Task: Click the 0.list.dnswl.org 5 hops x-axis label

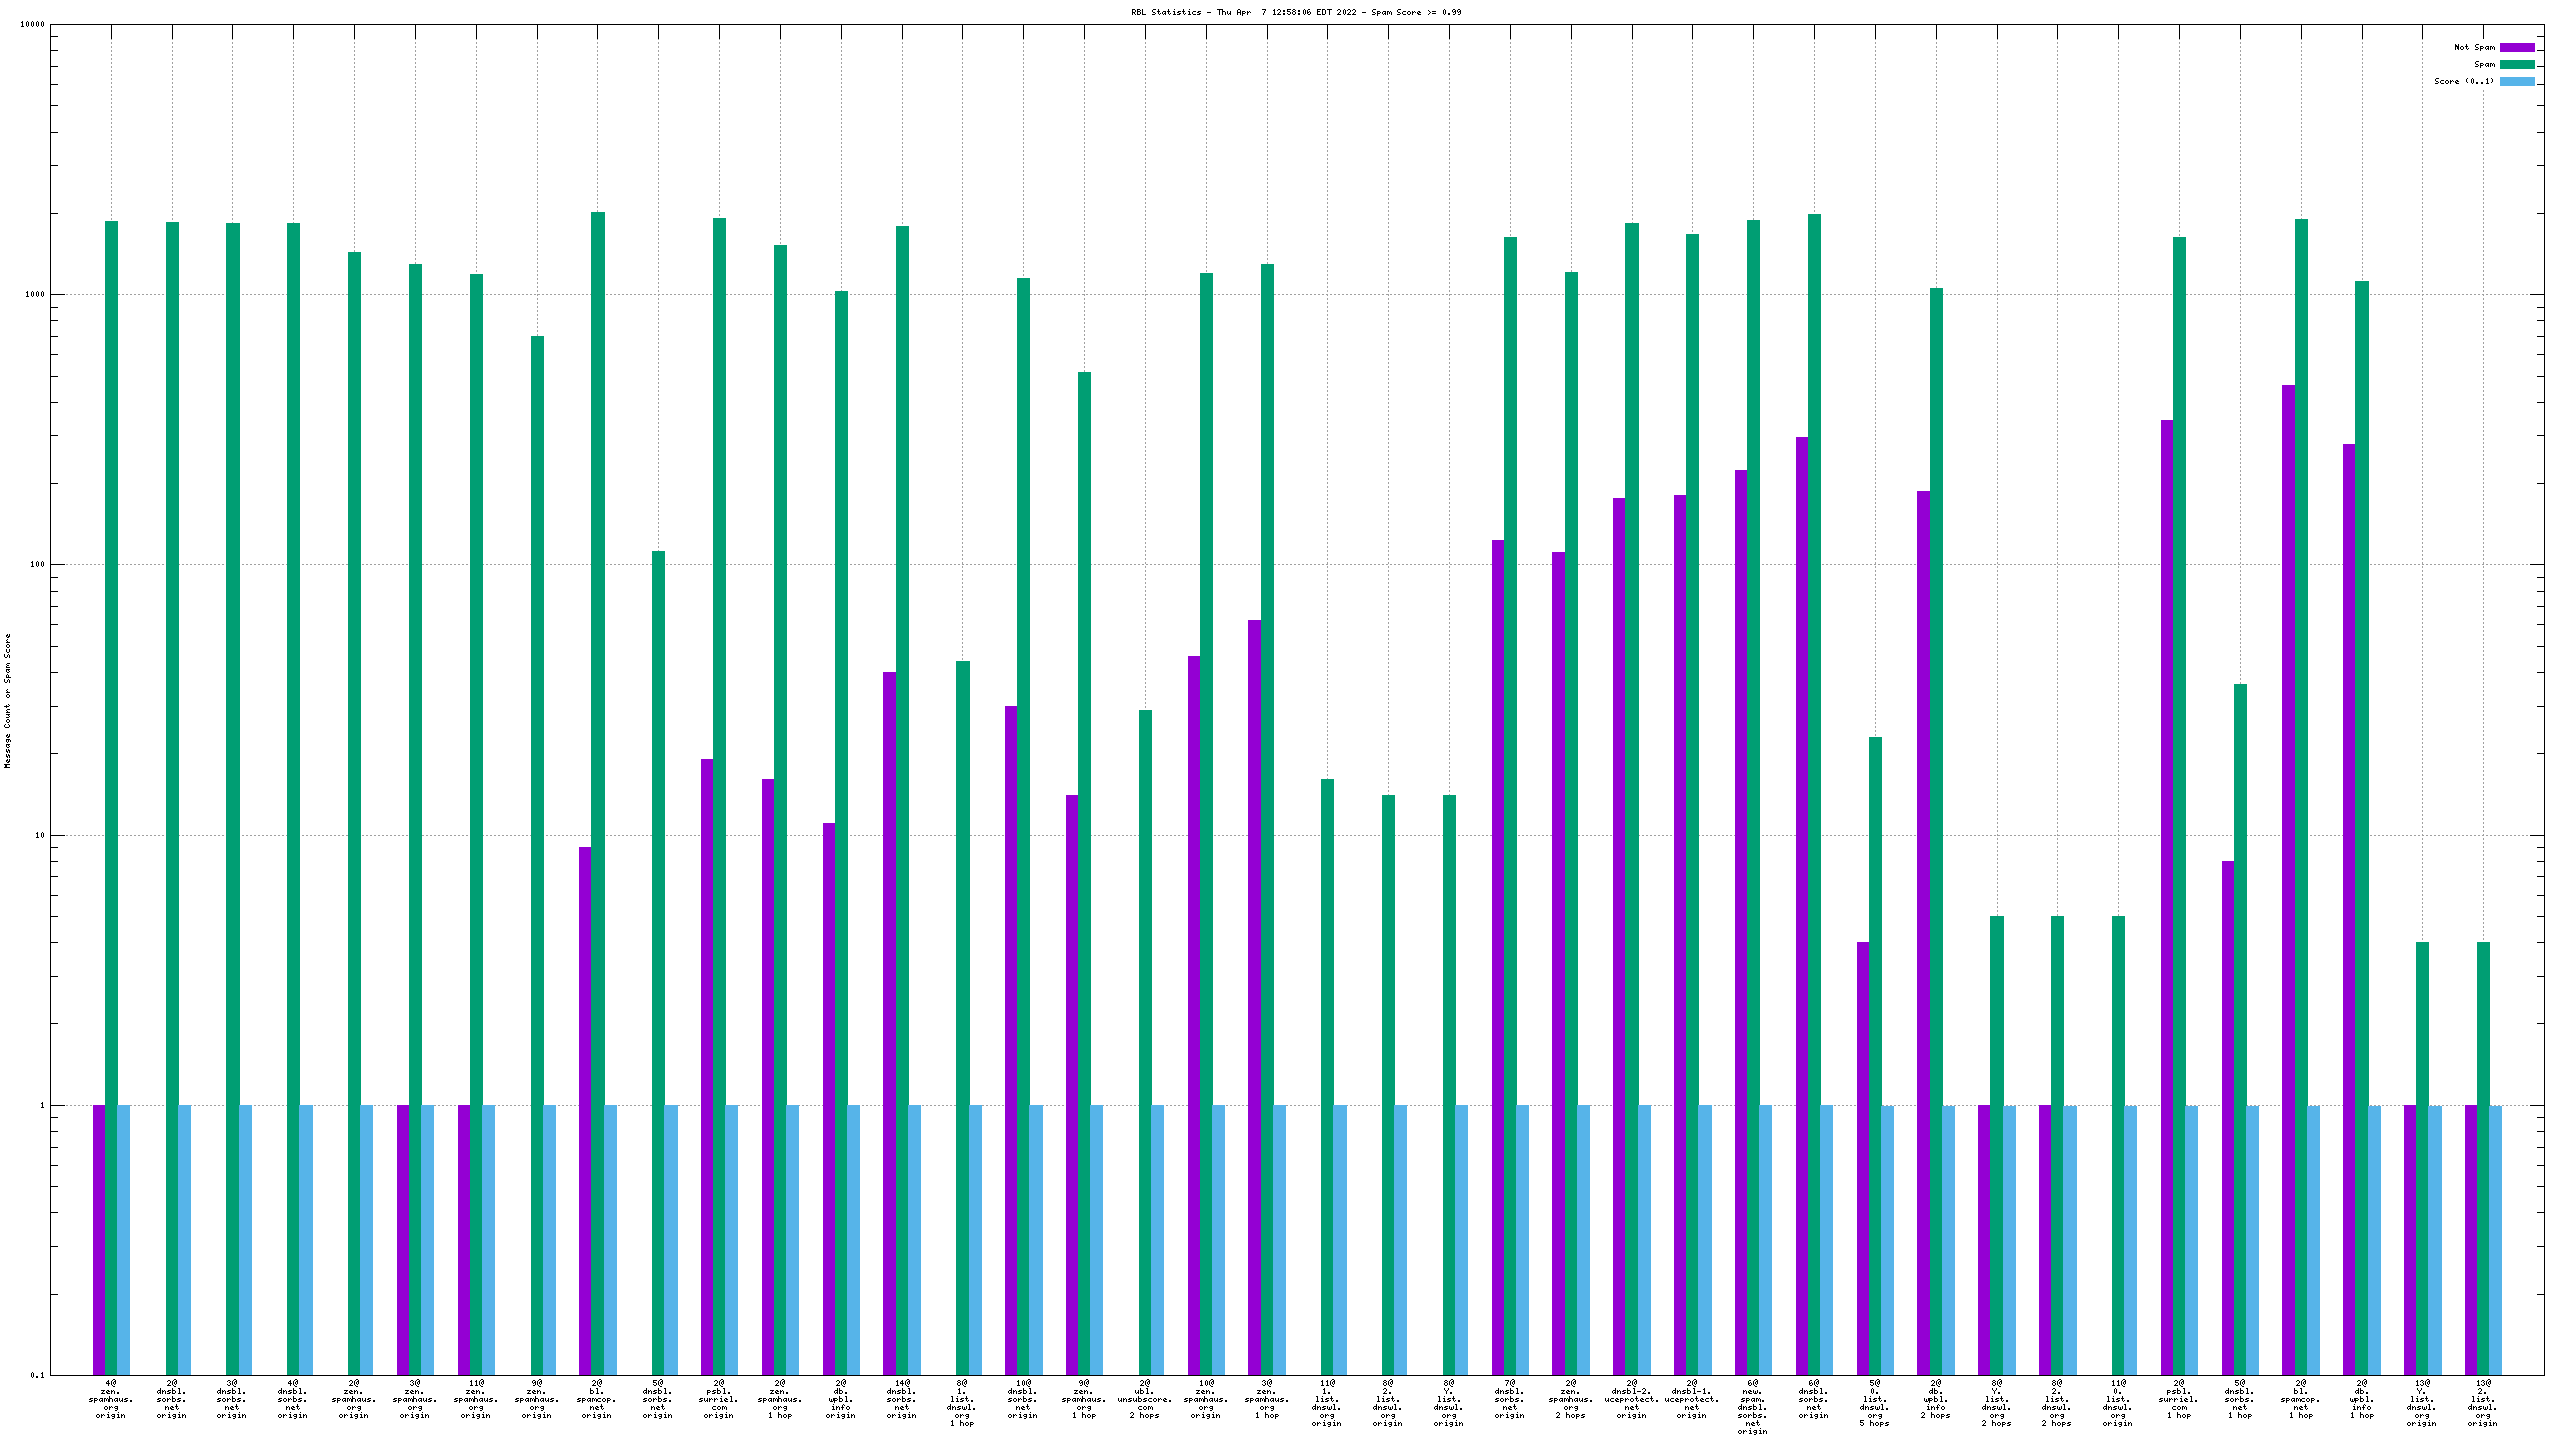Action: [1875, 1403]
